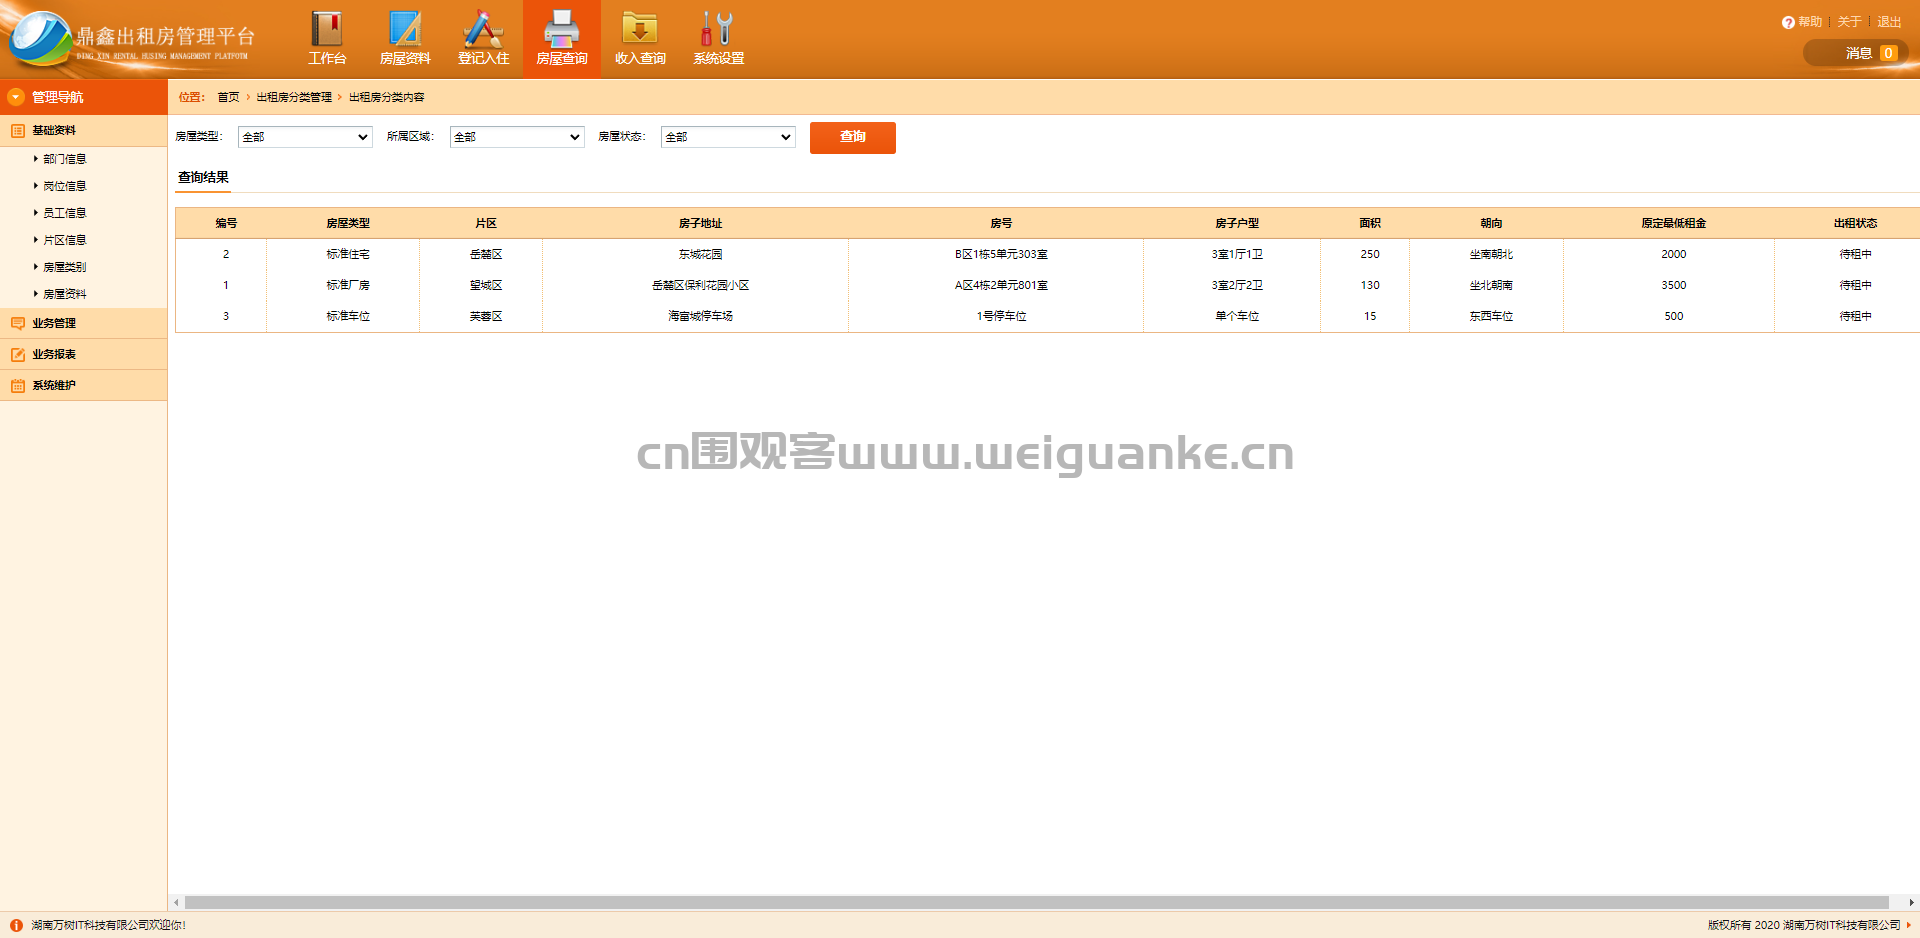Click the 1号停车位 cell
This screenshot has width=1920, height=938.
(1001, 316)
